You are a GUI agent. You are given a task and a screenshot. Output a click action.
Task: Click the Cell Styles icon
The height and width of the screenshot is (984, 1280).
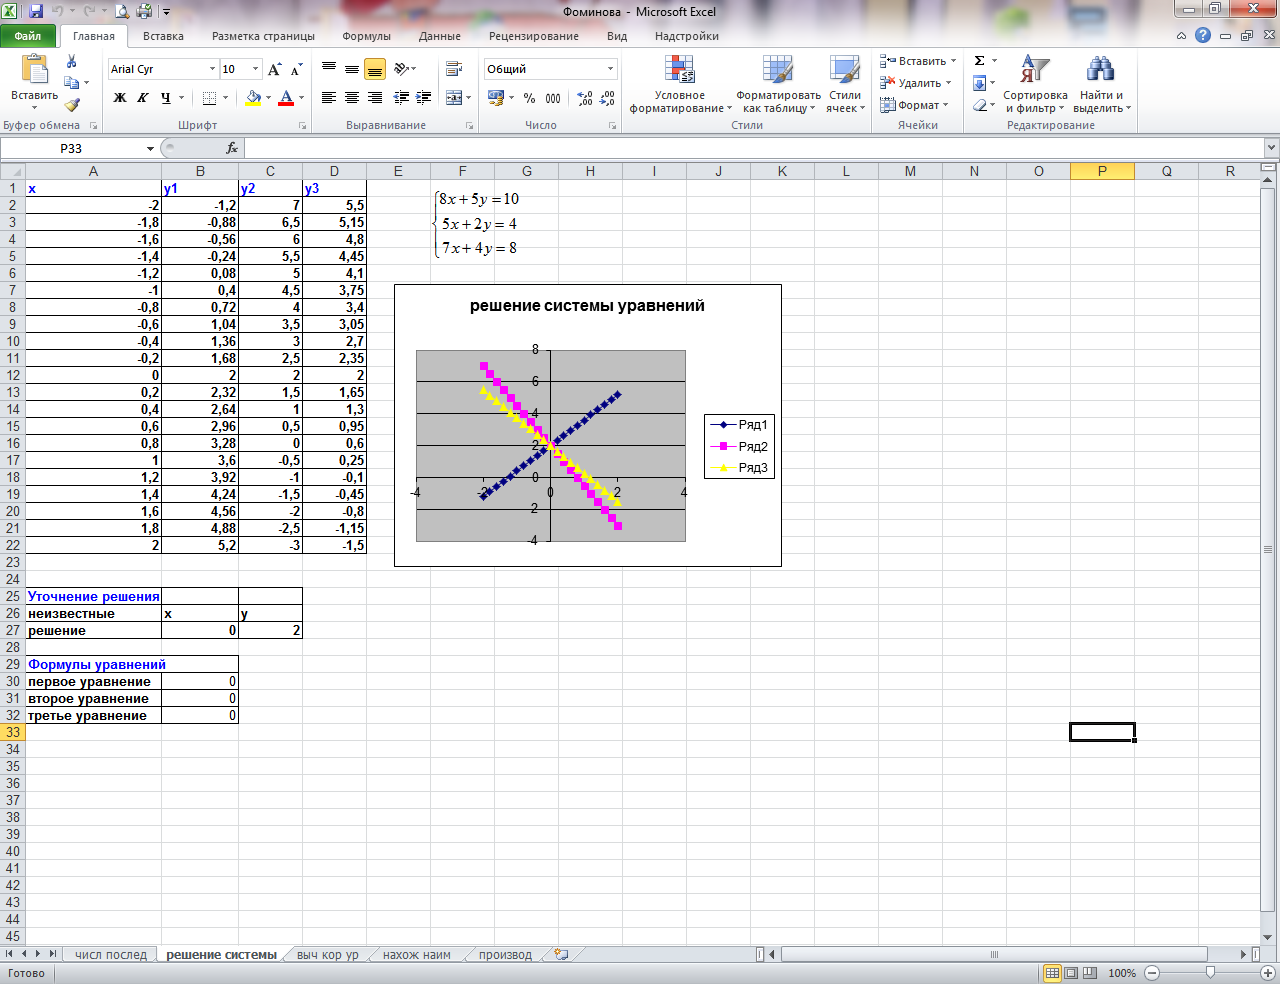(x=845, y=69)
